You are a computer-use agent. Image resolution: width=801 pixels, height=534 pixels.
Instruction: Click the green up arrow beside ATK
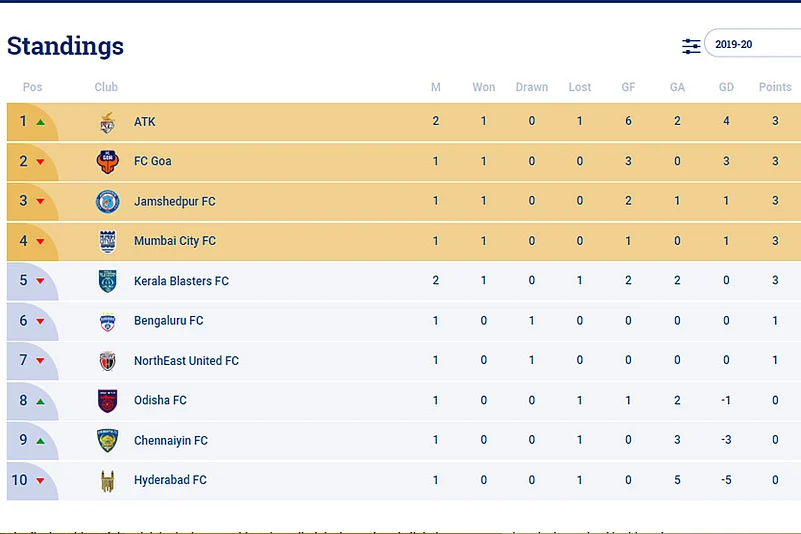[40, 122]
